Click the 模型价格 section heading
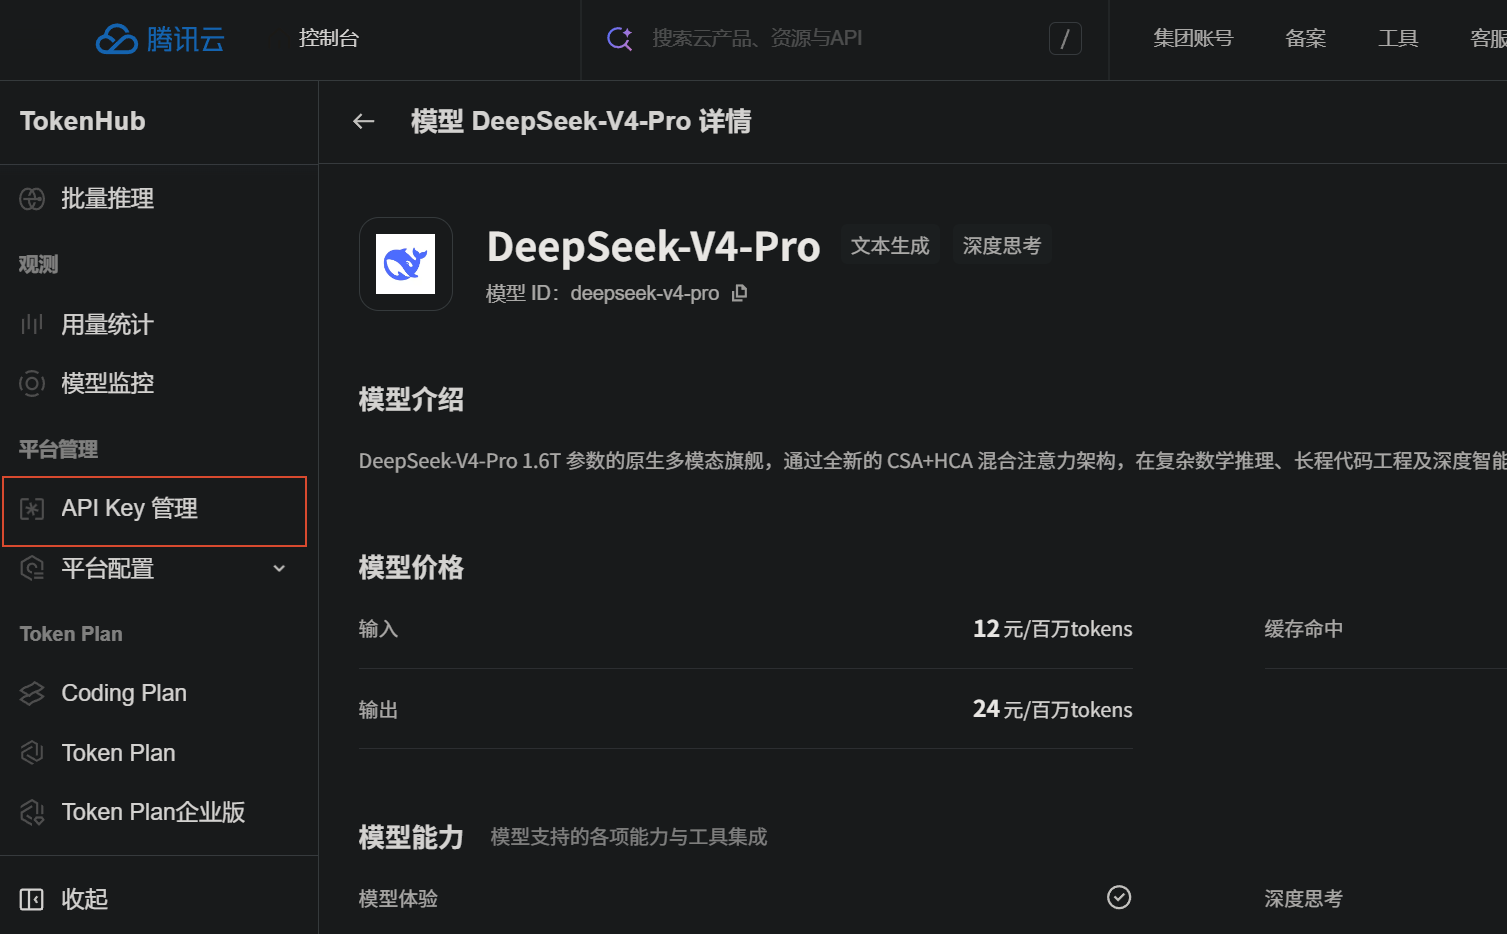 click(411, 568)
